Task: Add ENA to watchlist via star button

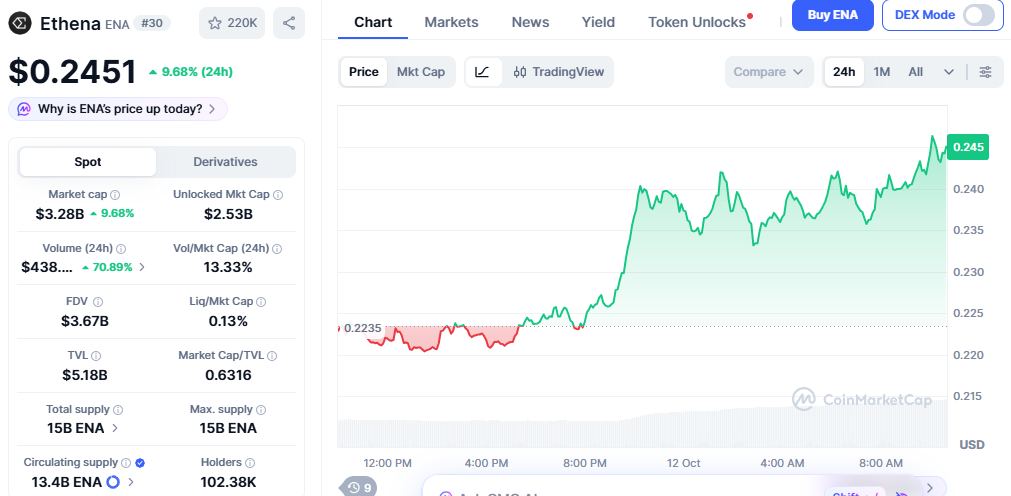Action: pyautogui.click(x=232, y=23)
